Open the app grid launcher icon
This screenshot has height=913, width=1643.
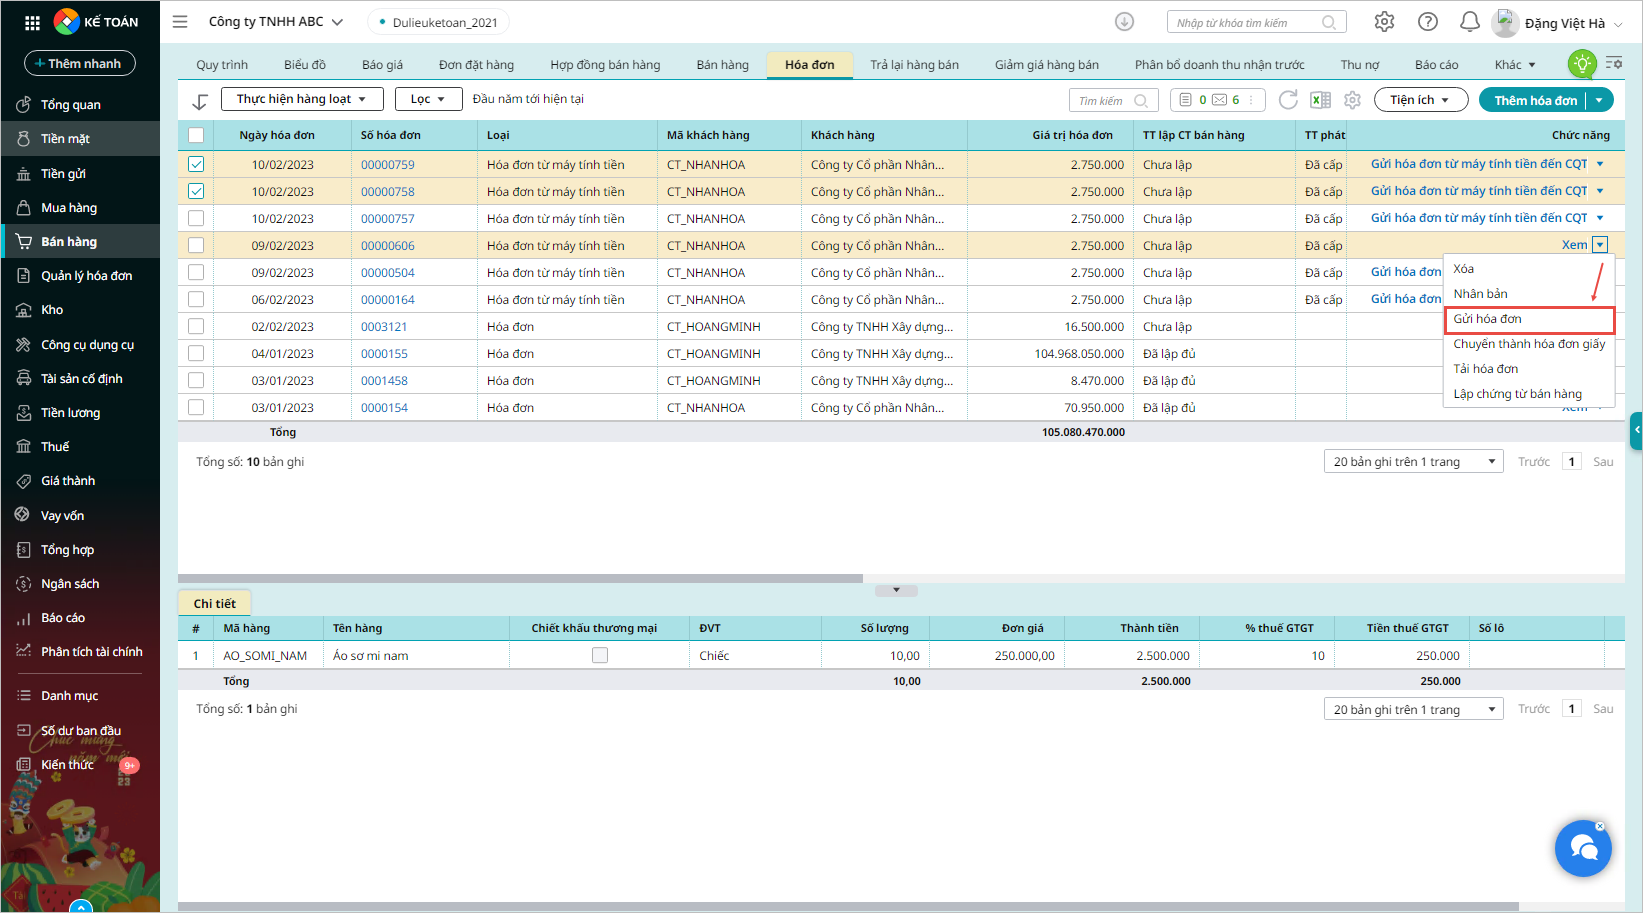(x=32, y=22)
